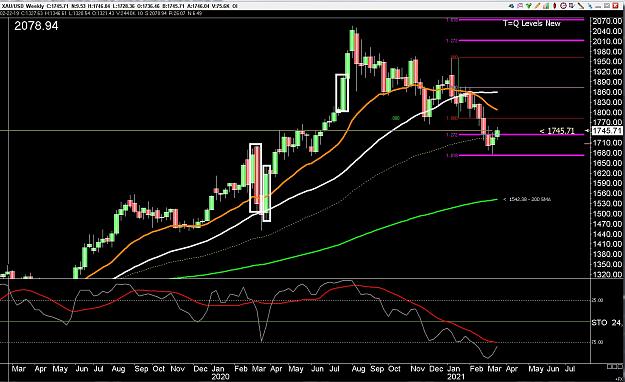Select the diagonal trend line tool icon

point(581,6)
